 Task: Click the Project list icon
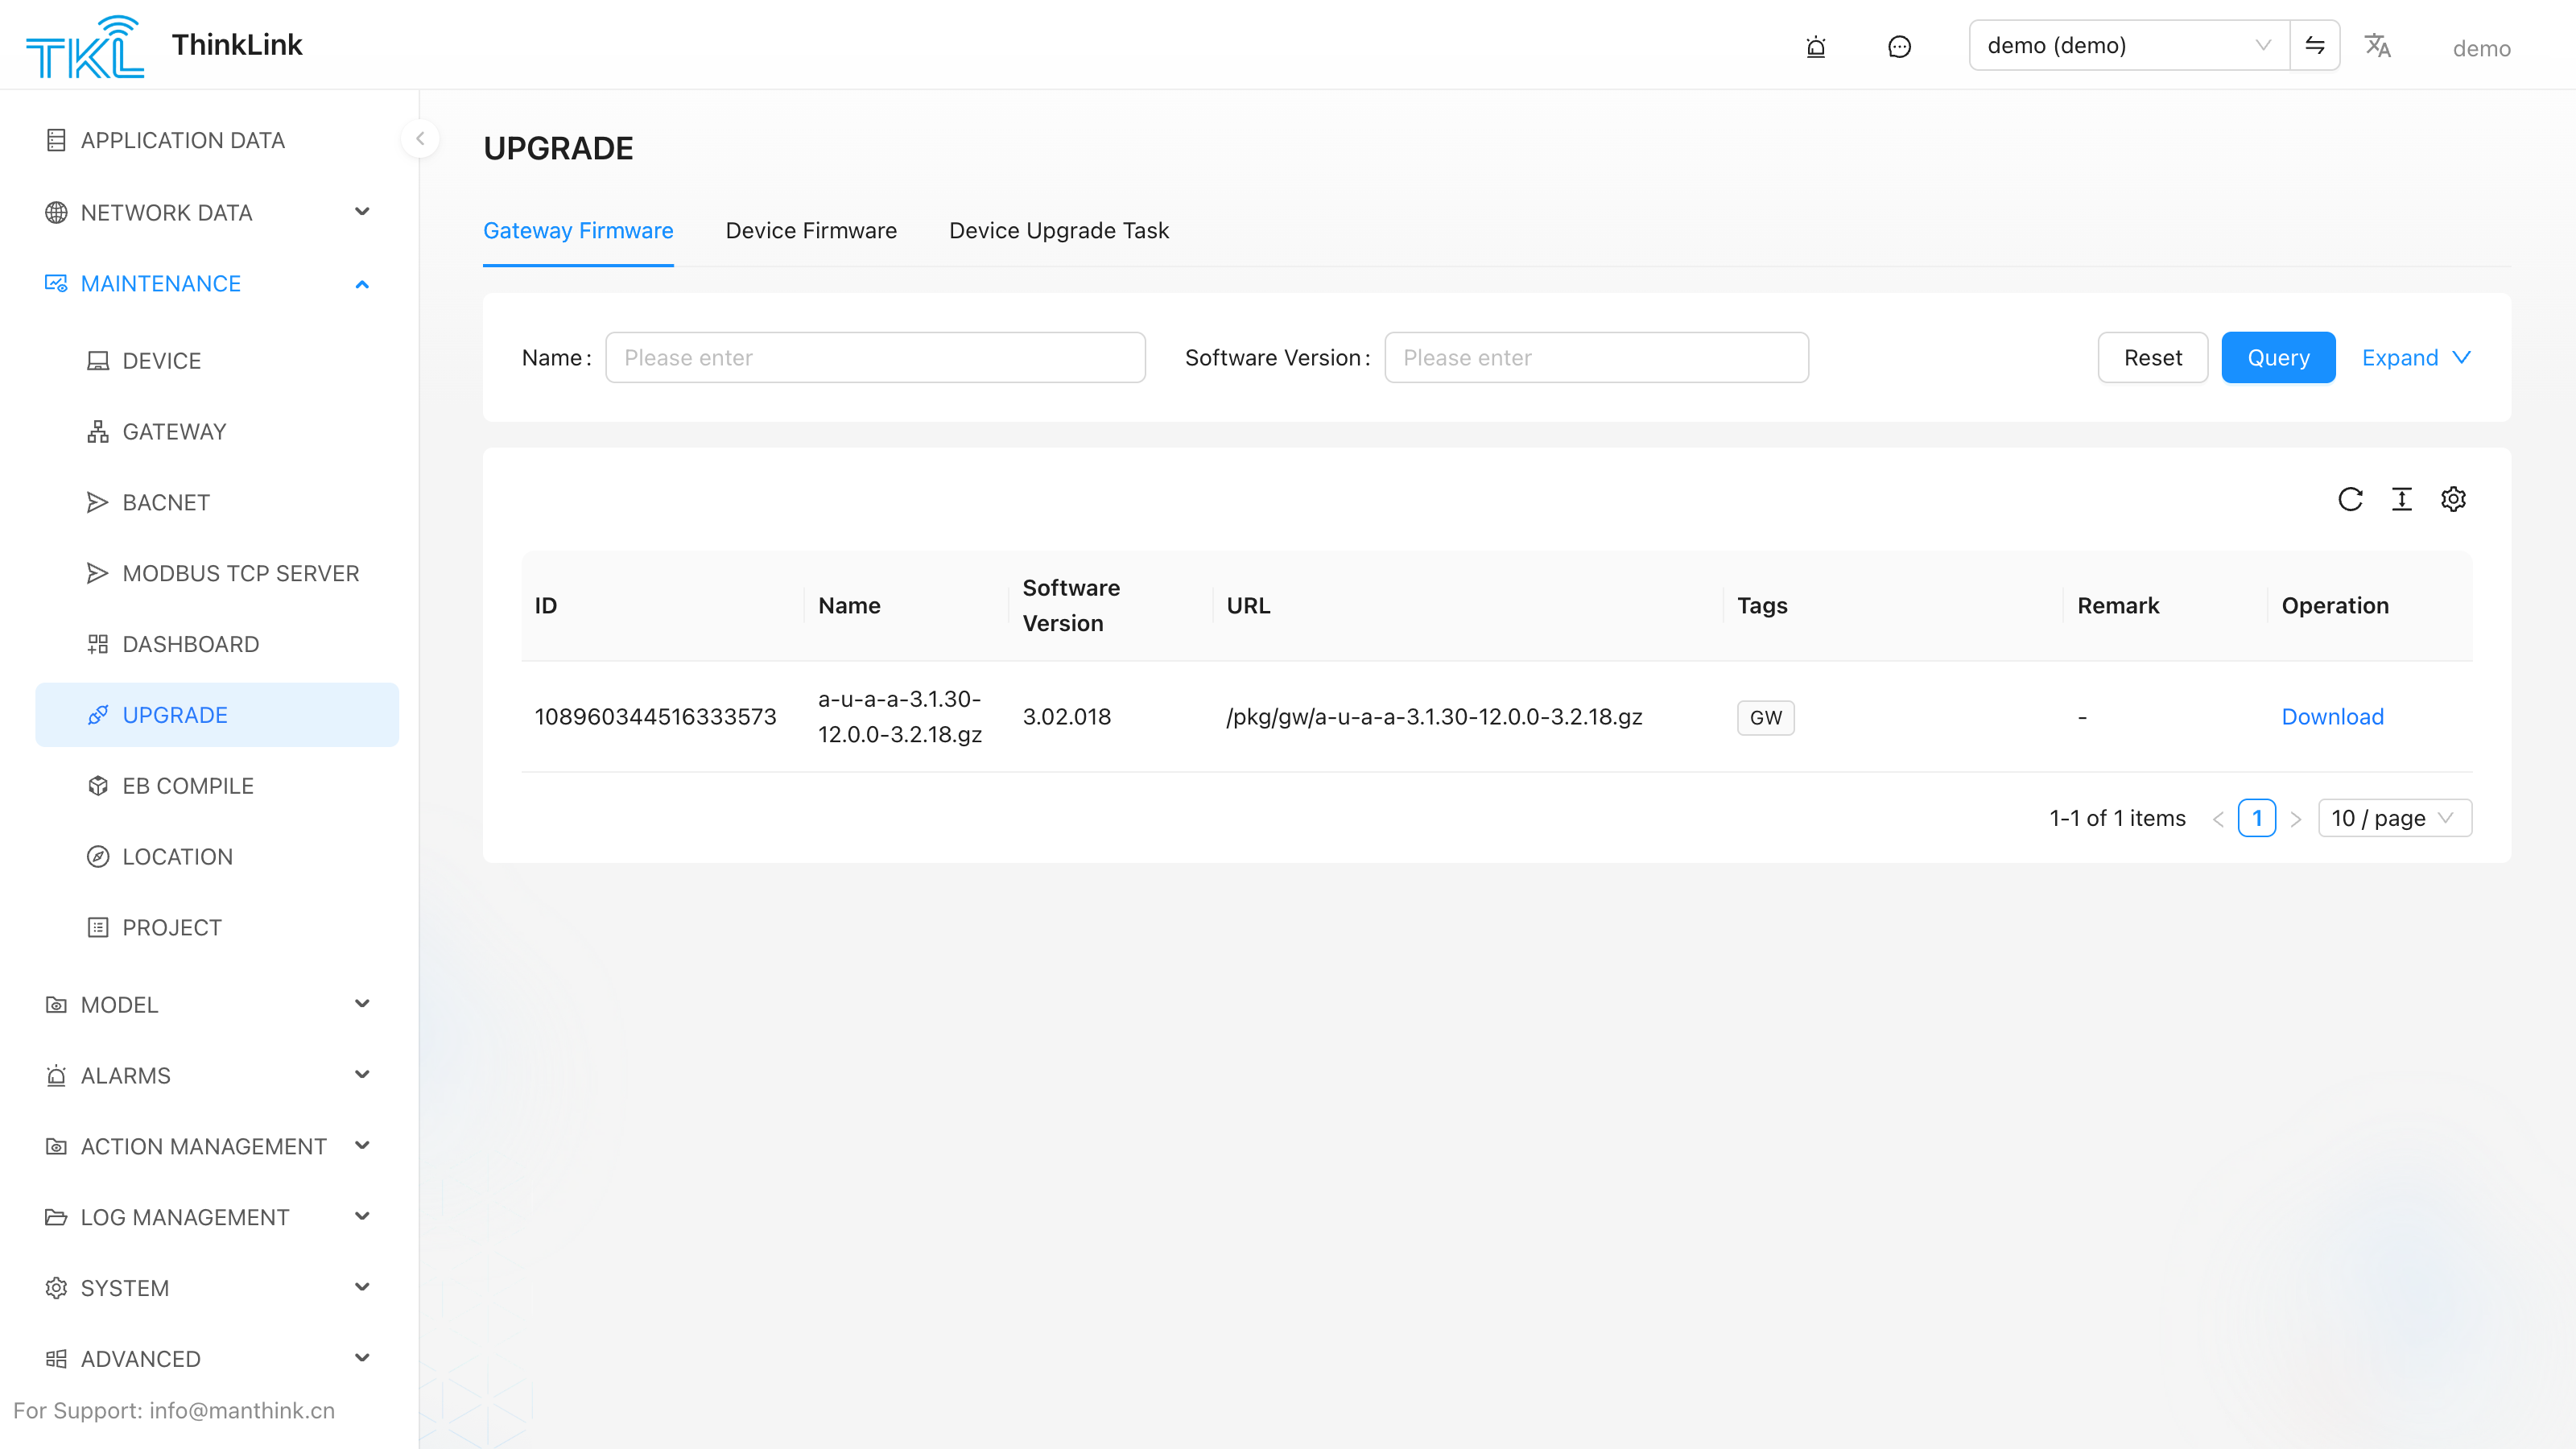pos(97,928)
